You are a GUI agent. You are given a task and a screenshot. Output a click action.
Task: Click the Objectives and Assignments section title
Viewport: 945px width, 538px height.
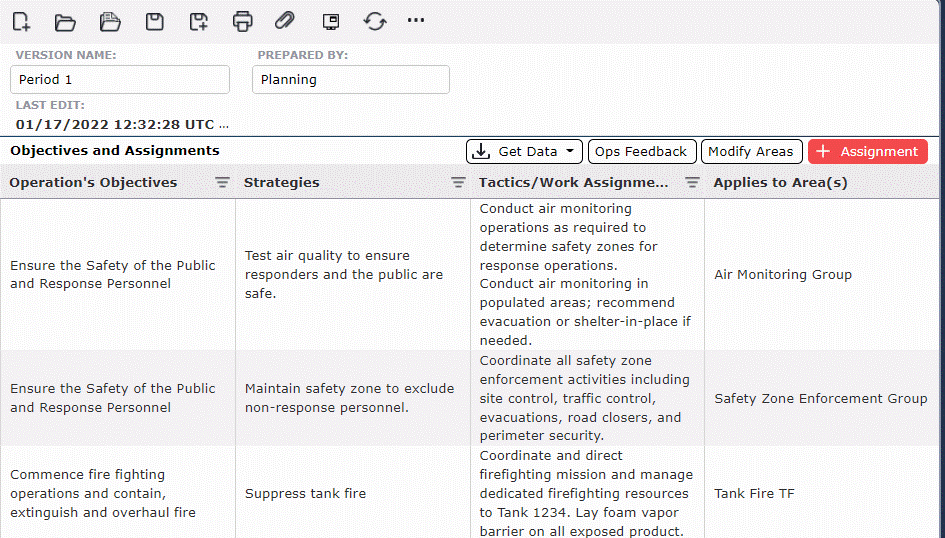(115, 151)
